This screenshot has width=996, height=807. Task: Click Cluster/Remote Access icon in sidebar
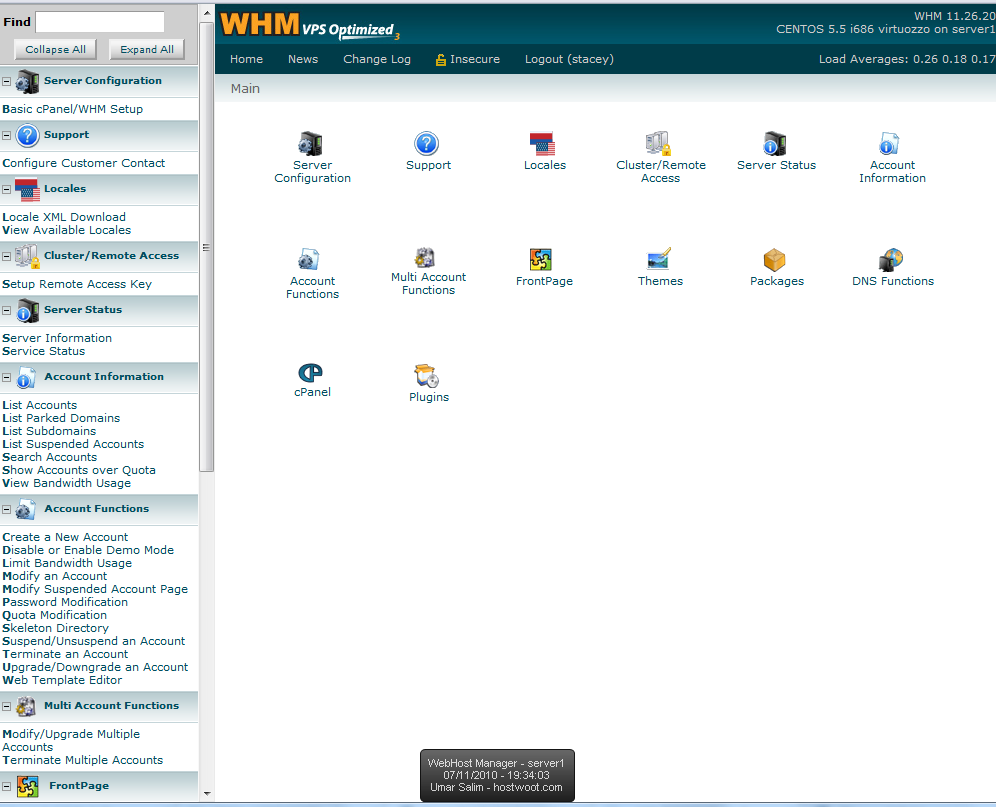click(x=27, y=257)
